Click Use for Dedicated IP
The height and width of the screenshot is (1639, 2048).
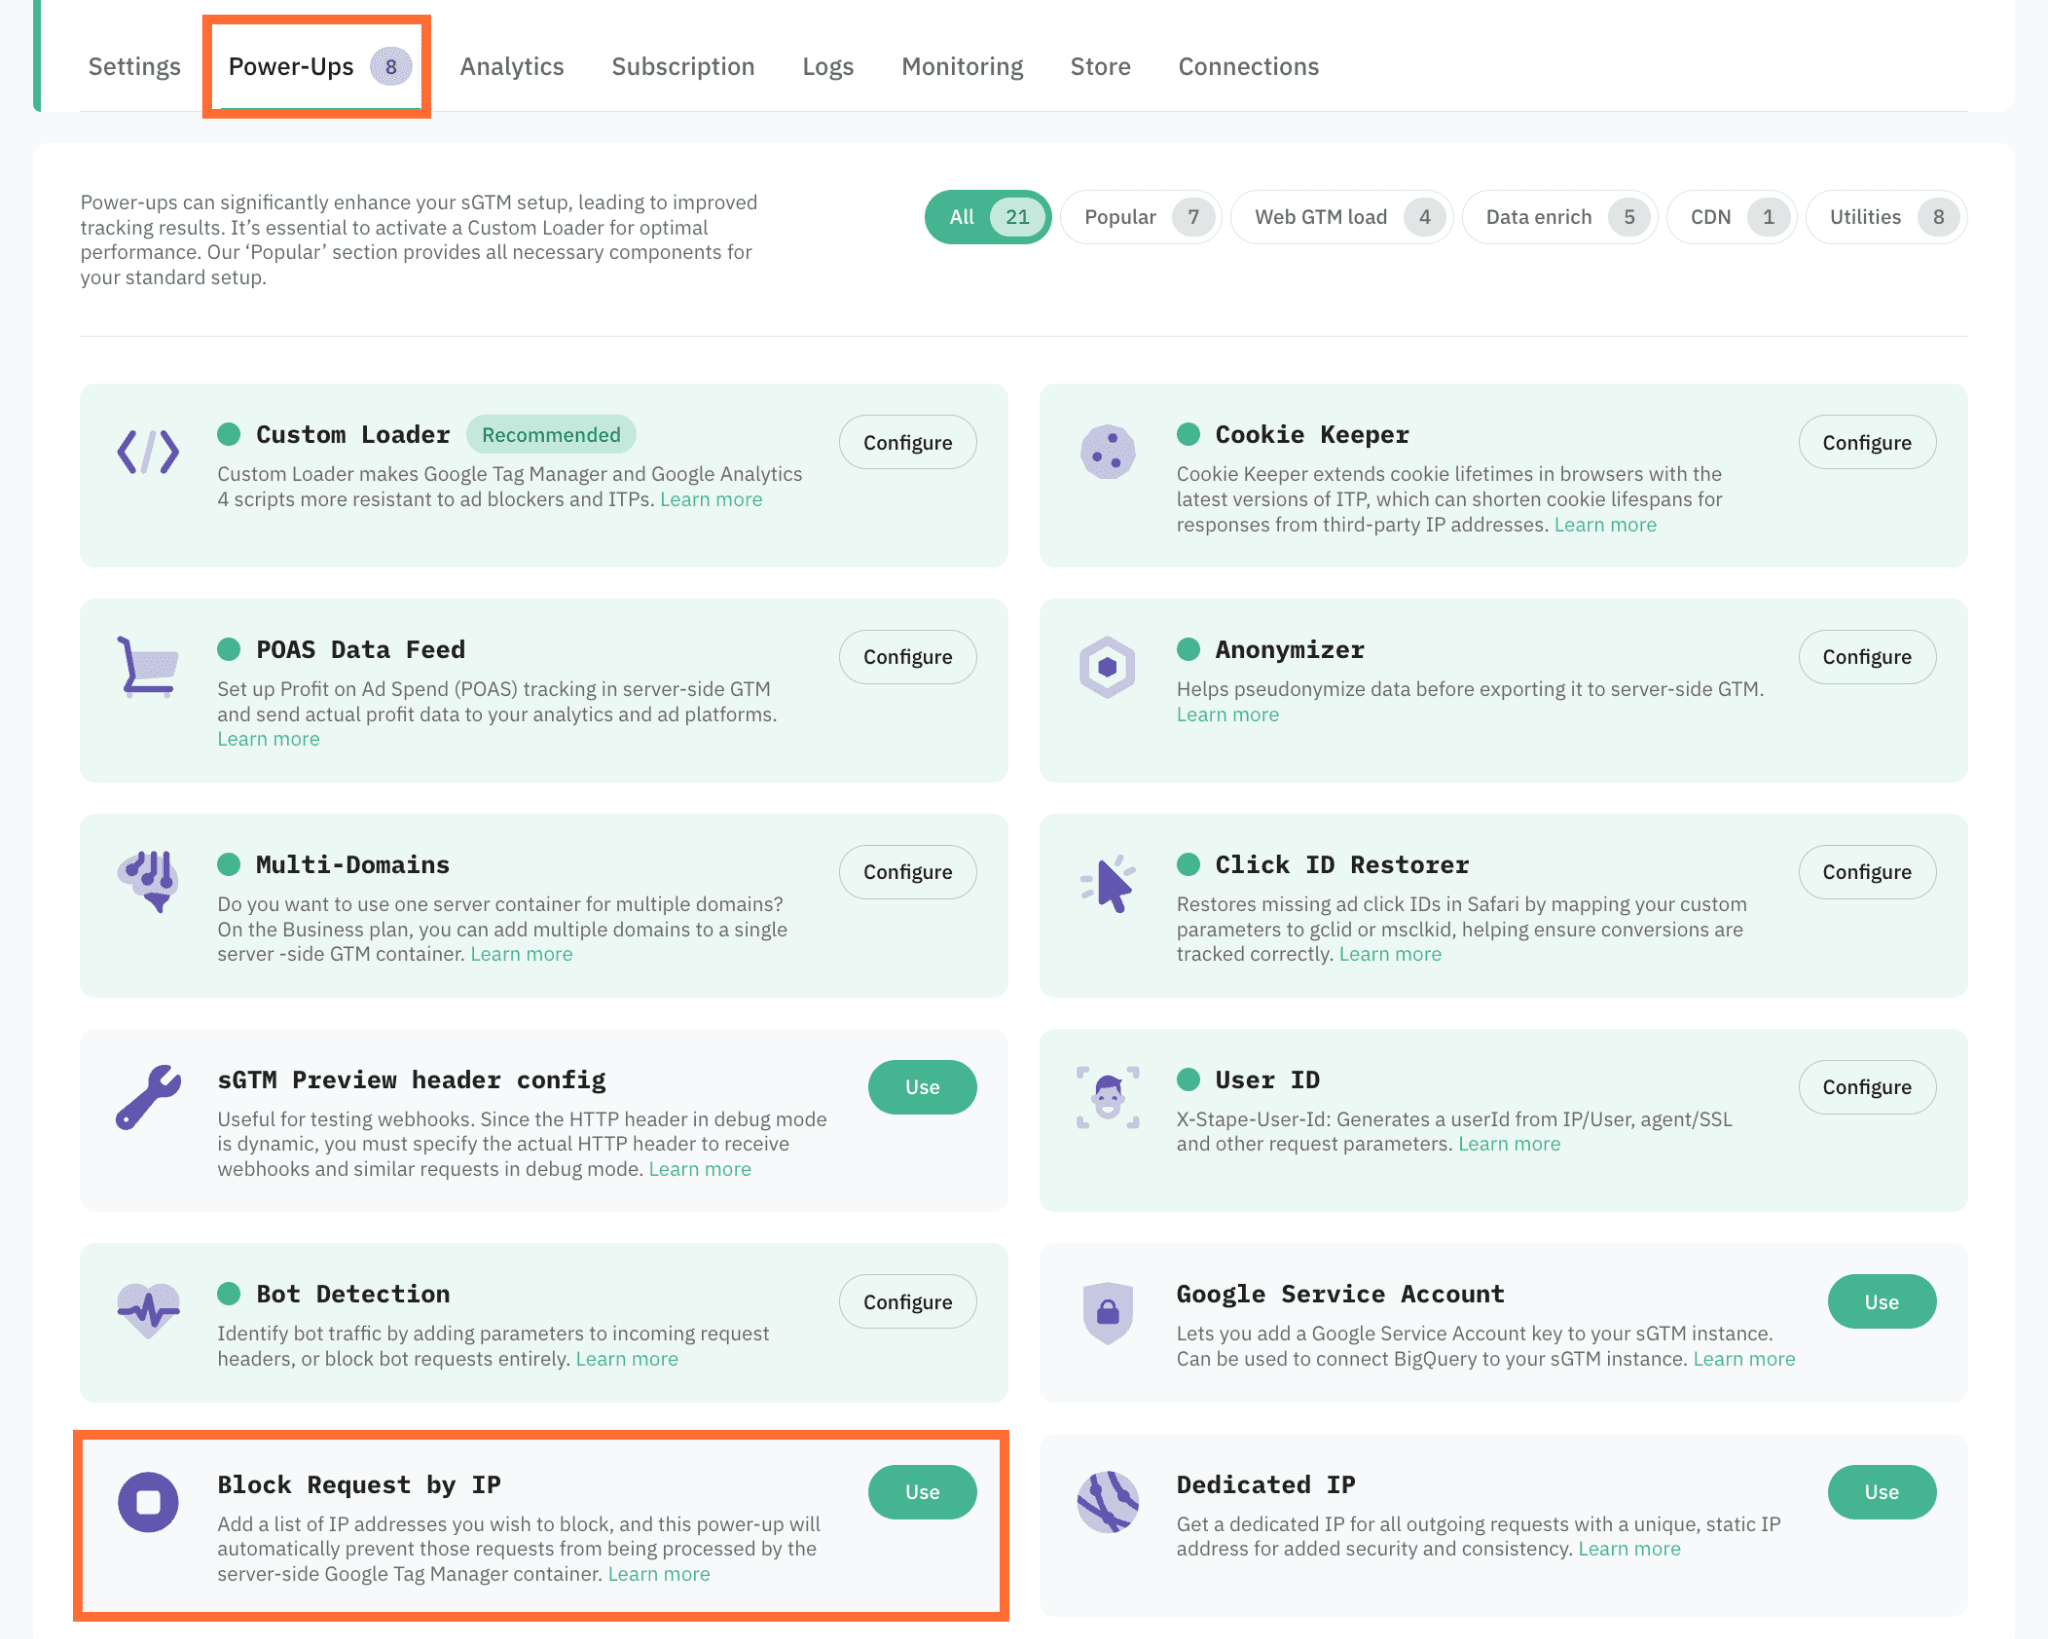(1881, 1492)
